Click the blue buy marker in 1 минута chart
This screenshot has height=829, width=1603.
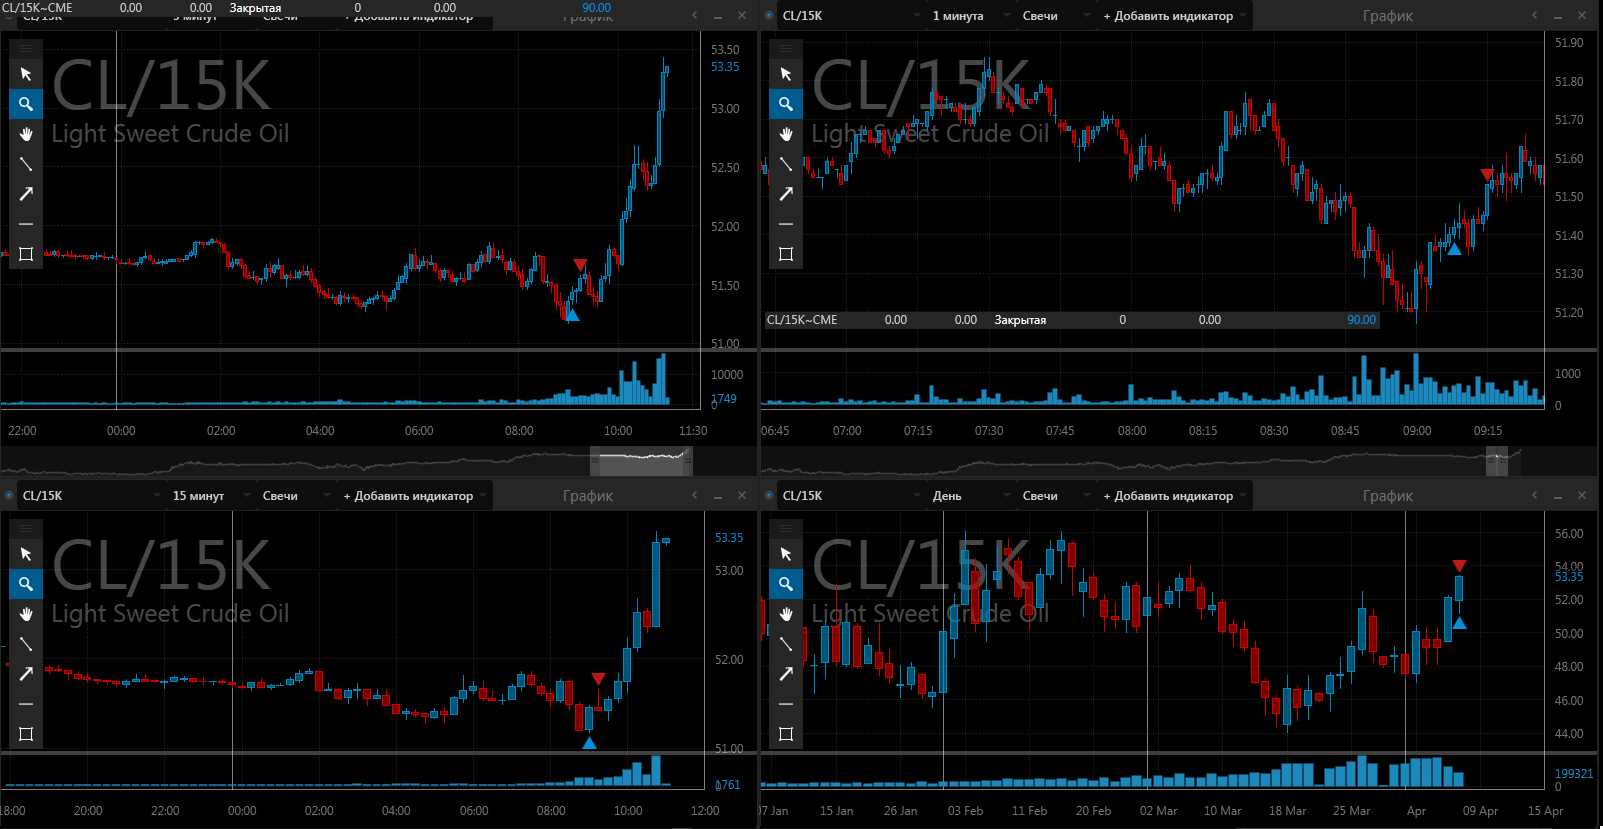1454,249
